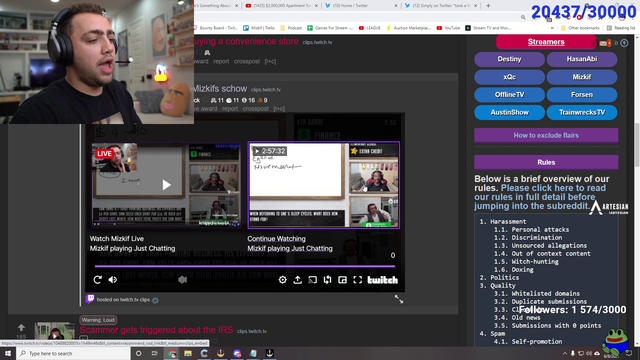
Task: Click the circled up-arrow icon near Streamers
Action: click(x=624, y=43)
